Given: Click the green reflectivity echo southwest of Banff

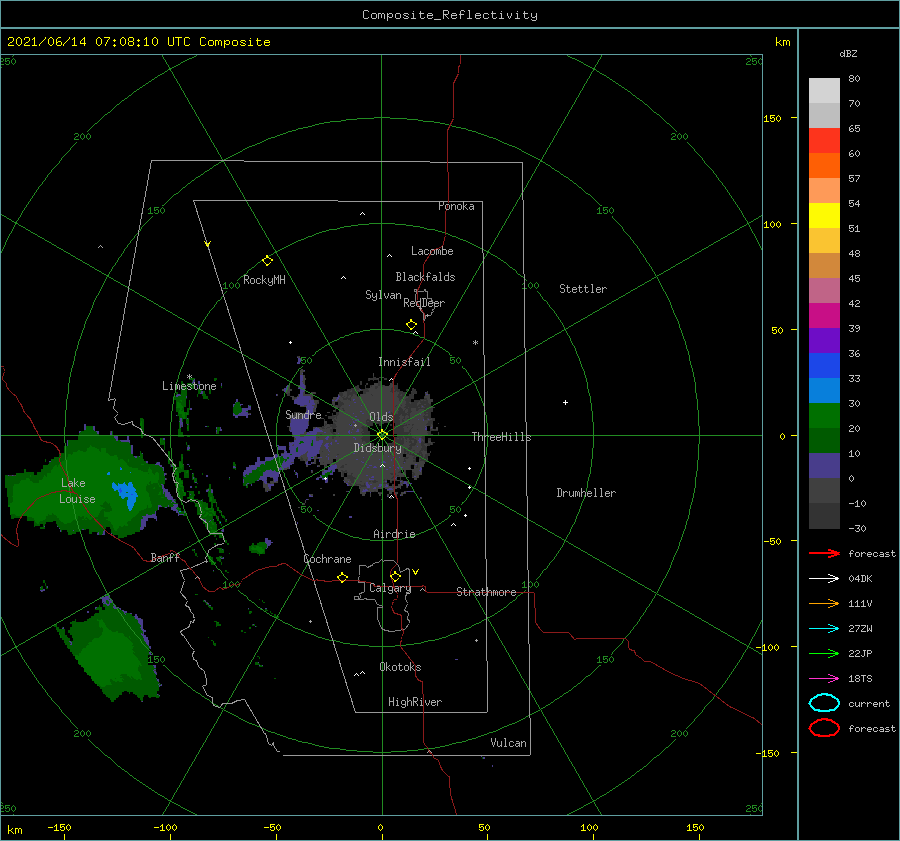Looking at the screenshot, I should pyautogui.click(x=112, y=653).
